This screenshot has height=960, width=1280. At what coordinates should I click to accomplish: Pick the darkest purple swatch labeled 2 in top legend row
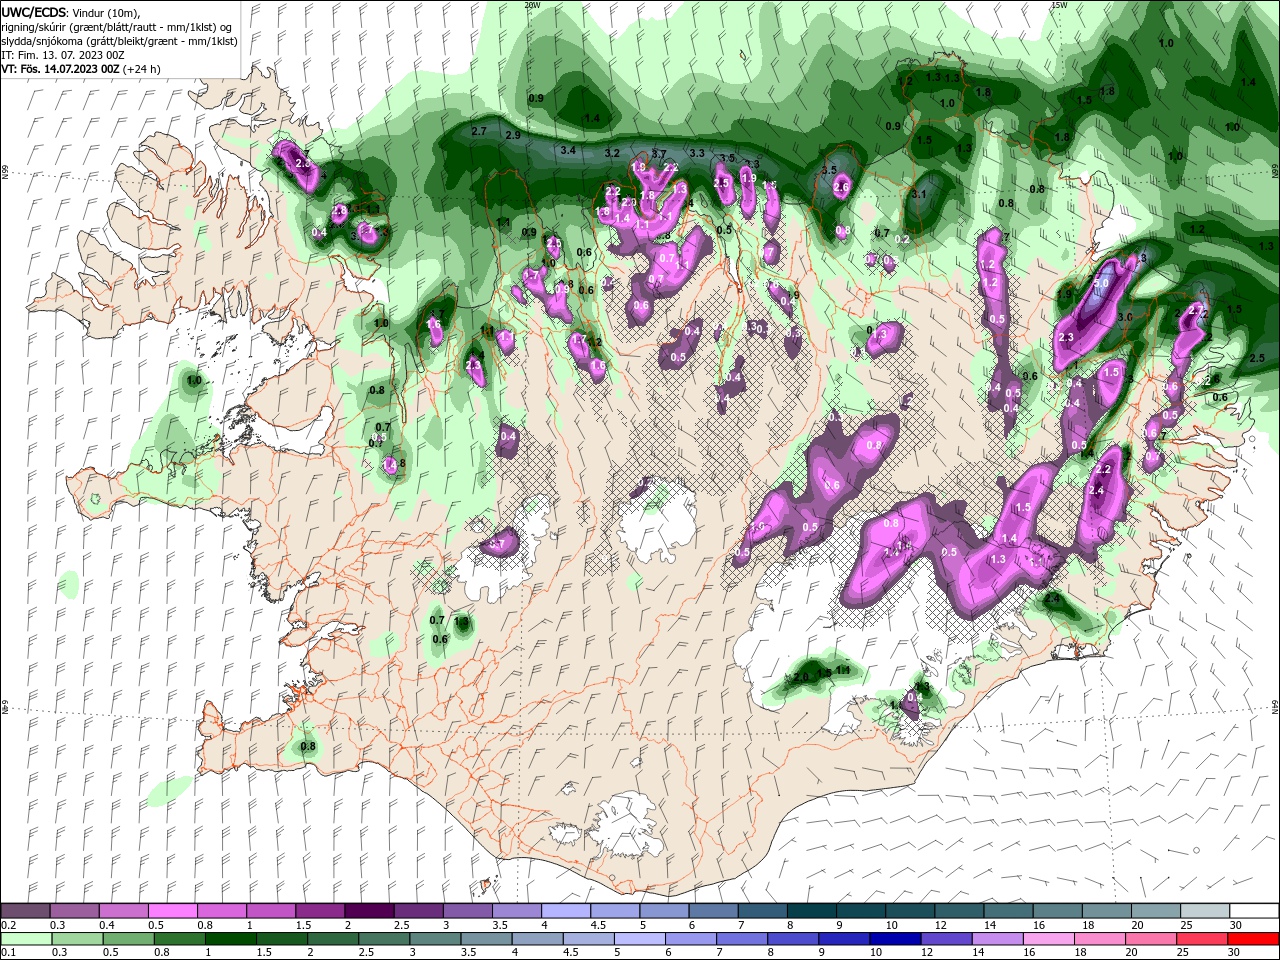coord(370,911)
